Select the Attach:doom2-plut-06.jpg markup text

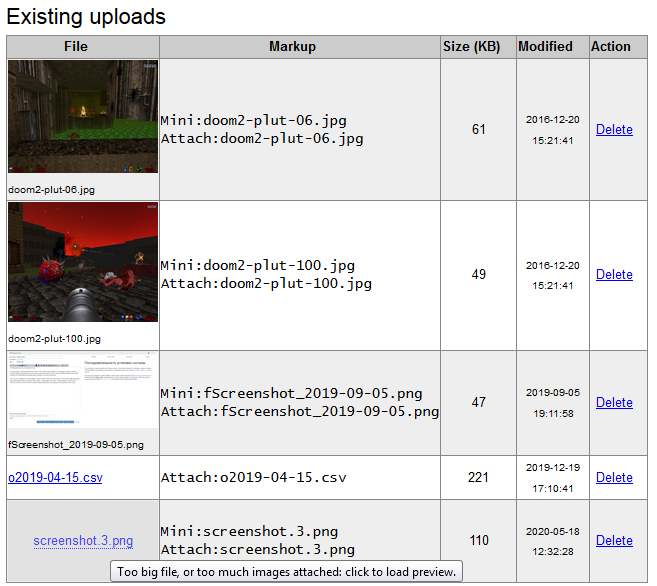point(262,139)
